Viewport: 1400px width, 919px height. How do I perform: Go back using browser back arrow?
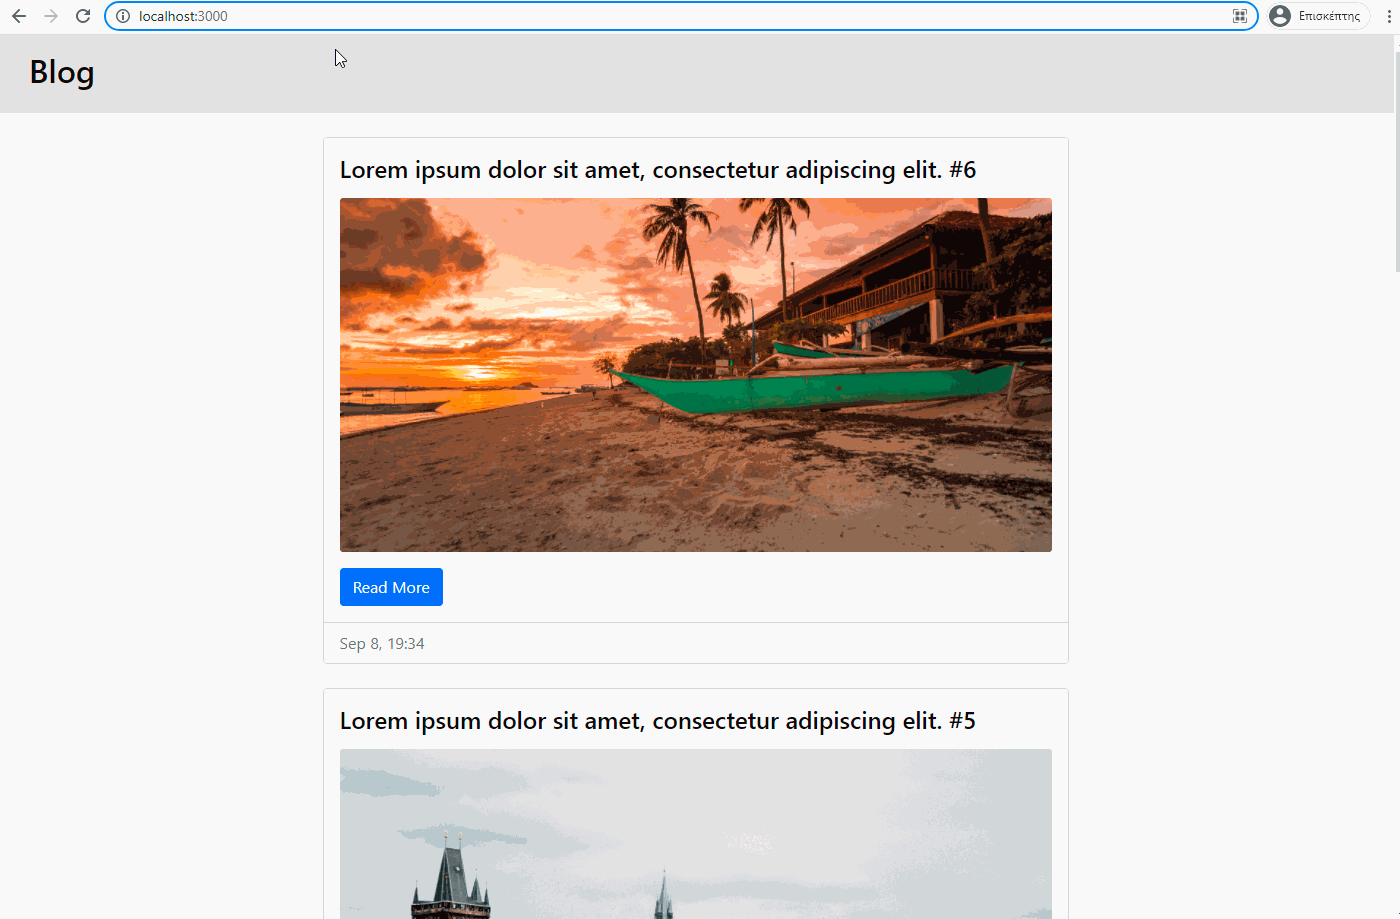19,16
